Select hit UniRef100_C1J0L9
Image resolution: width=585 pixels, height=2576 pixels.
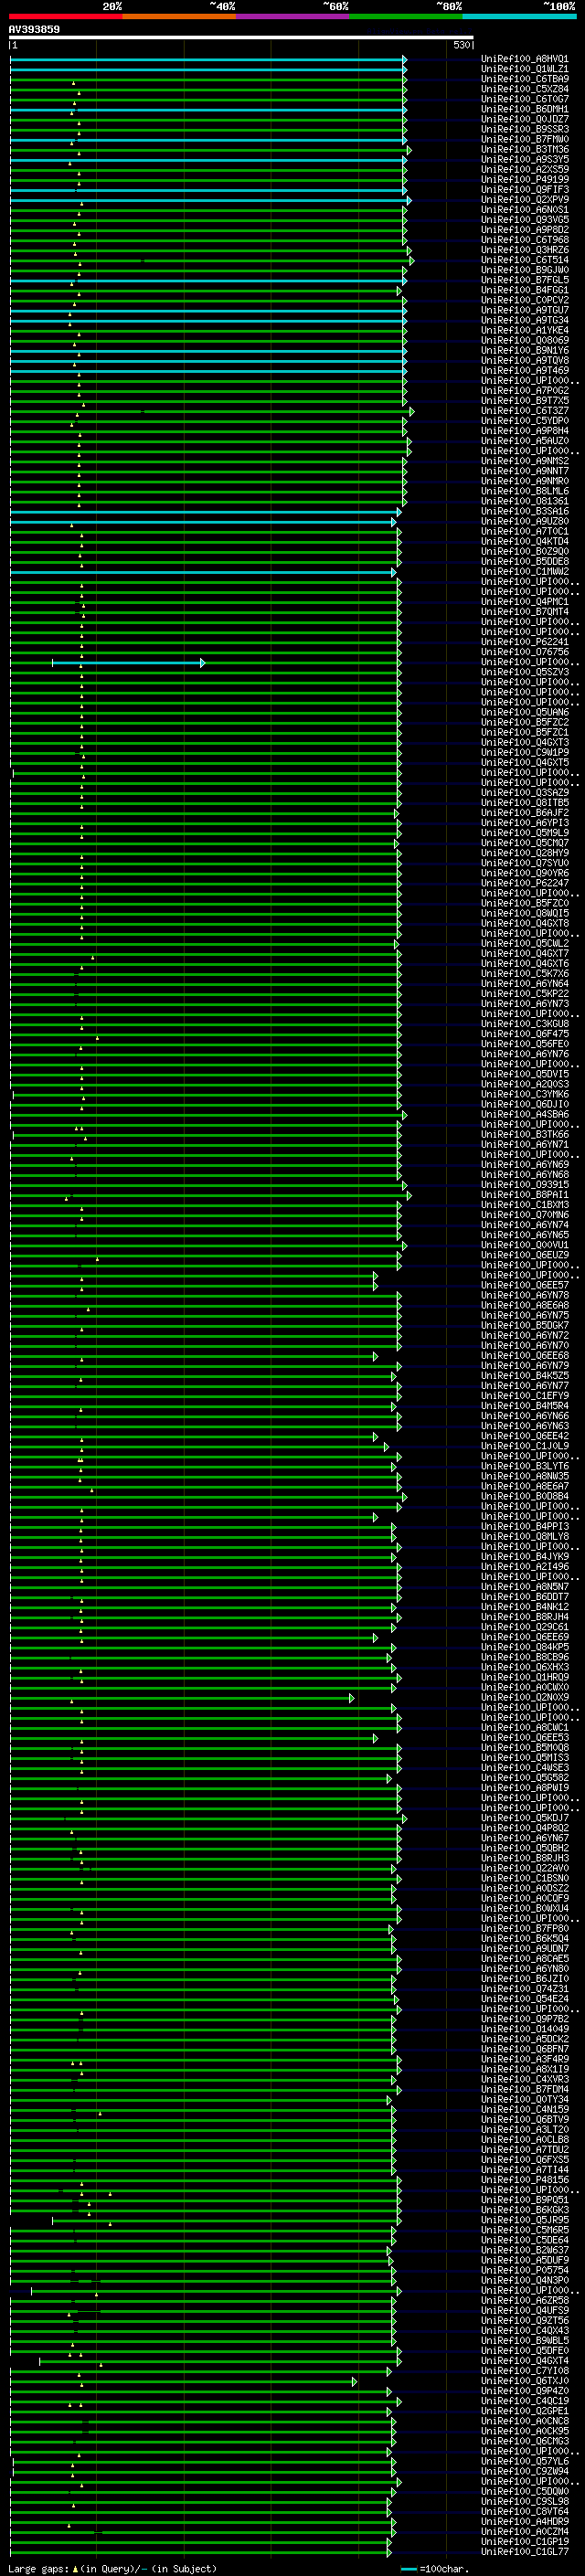pyautogui.click(x=525, y=1446)
